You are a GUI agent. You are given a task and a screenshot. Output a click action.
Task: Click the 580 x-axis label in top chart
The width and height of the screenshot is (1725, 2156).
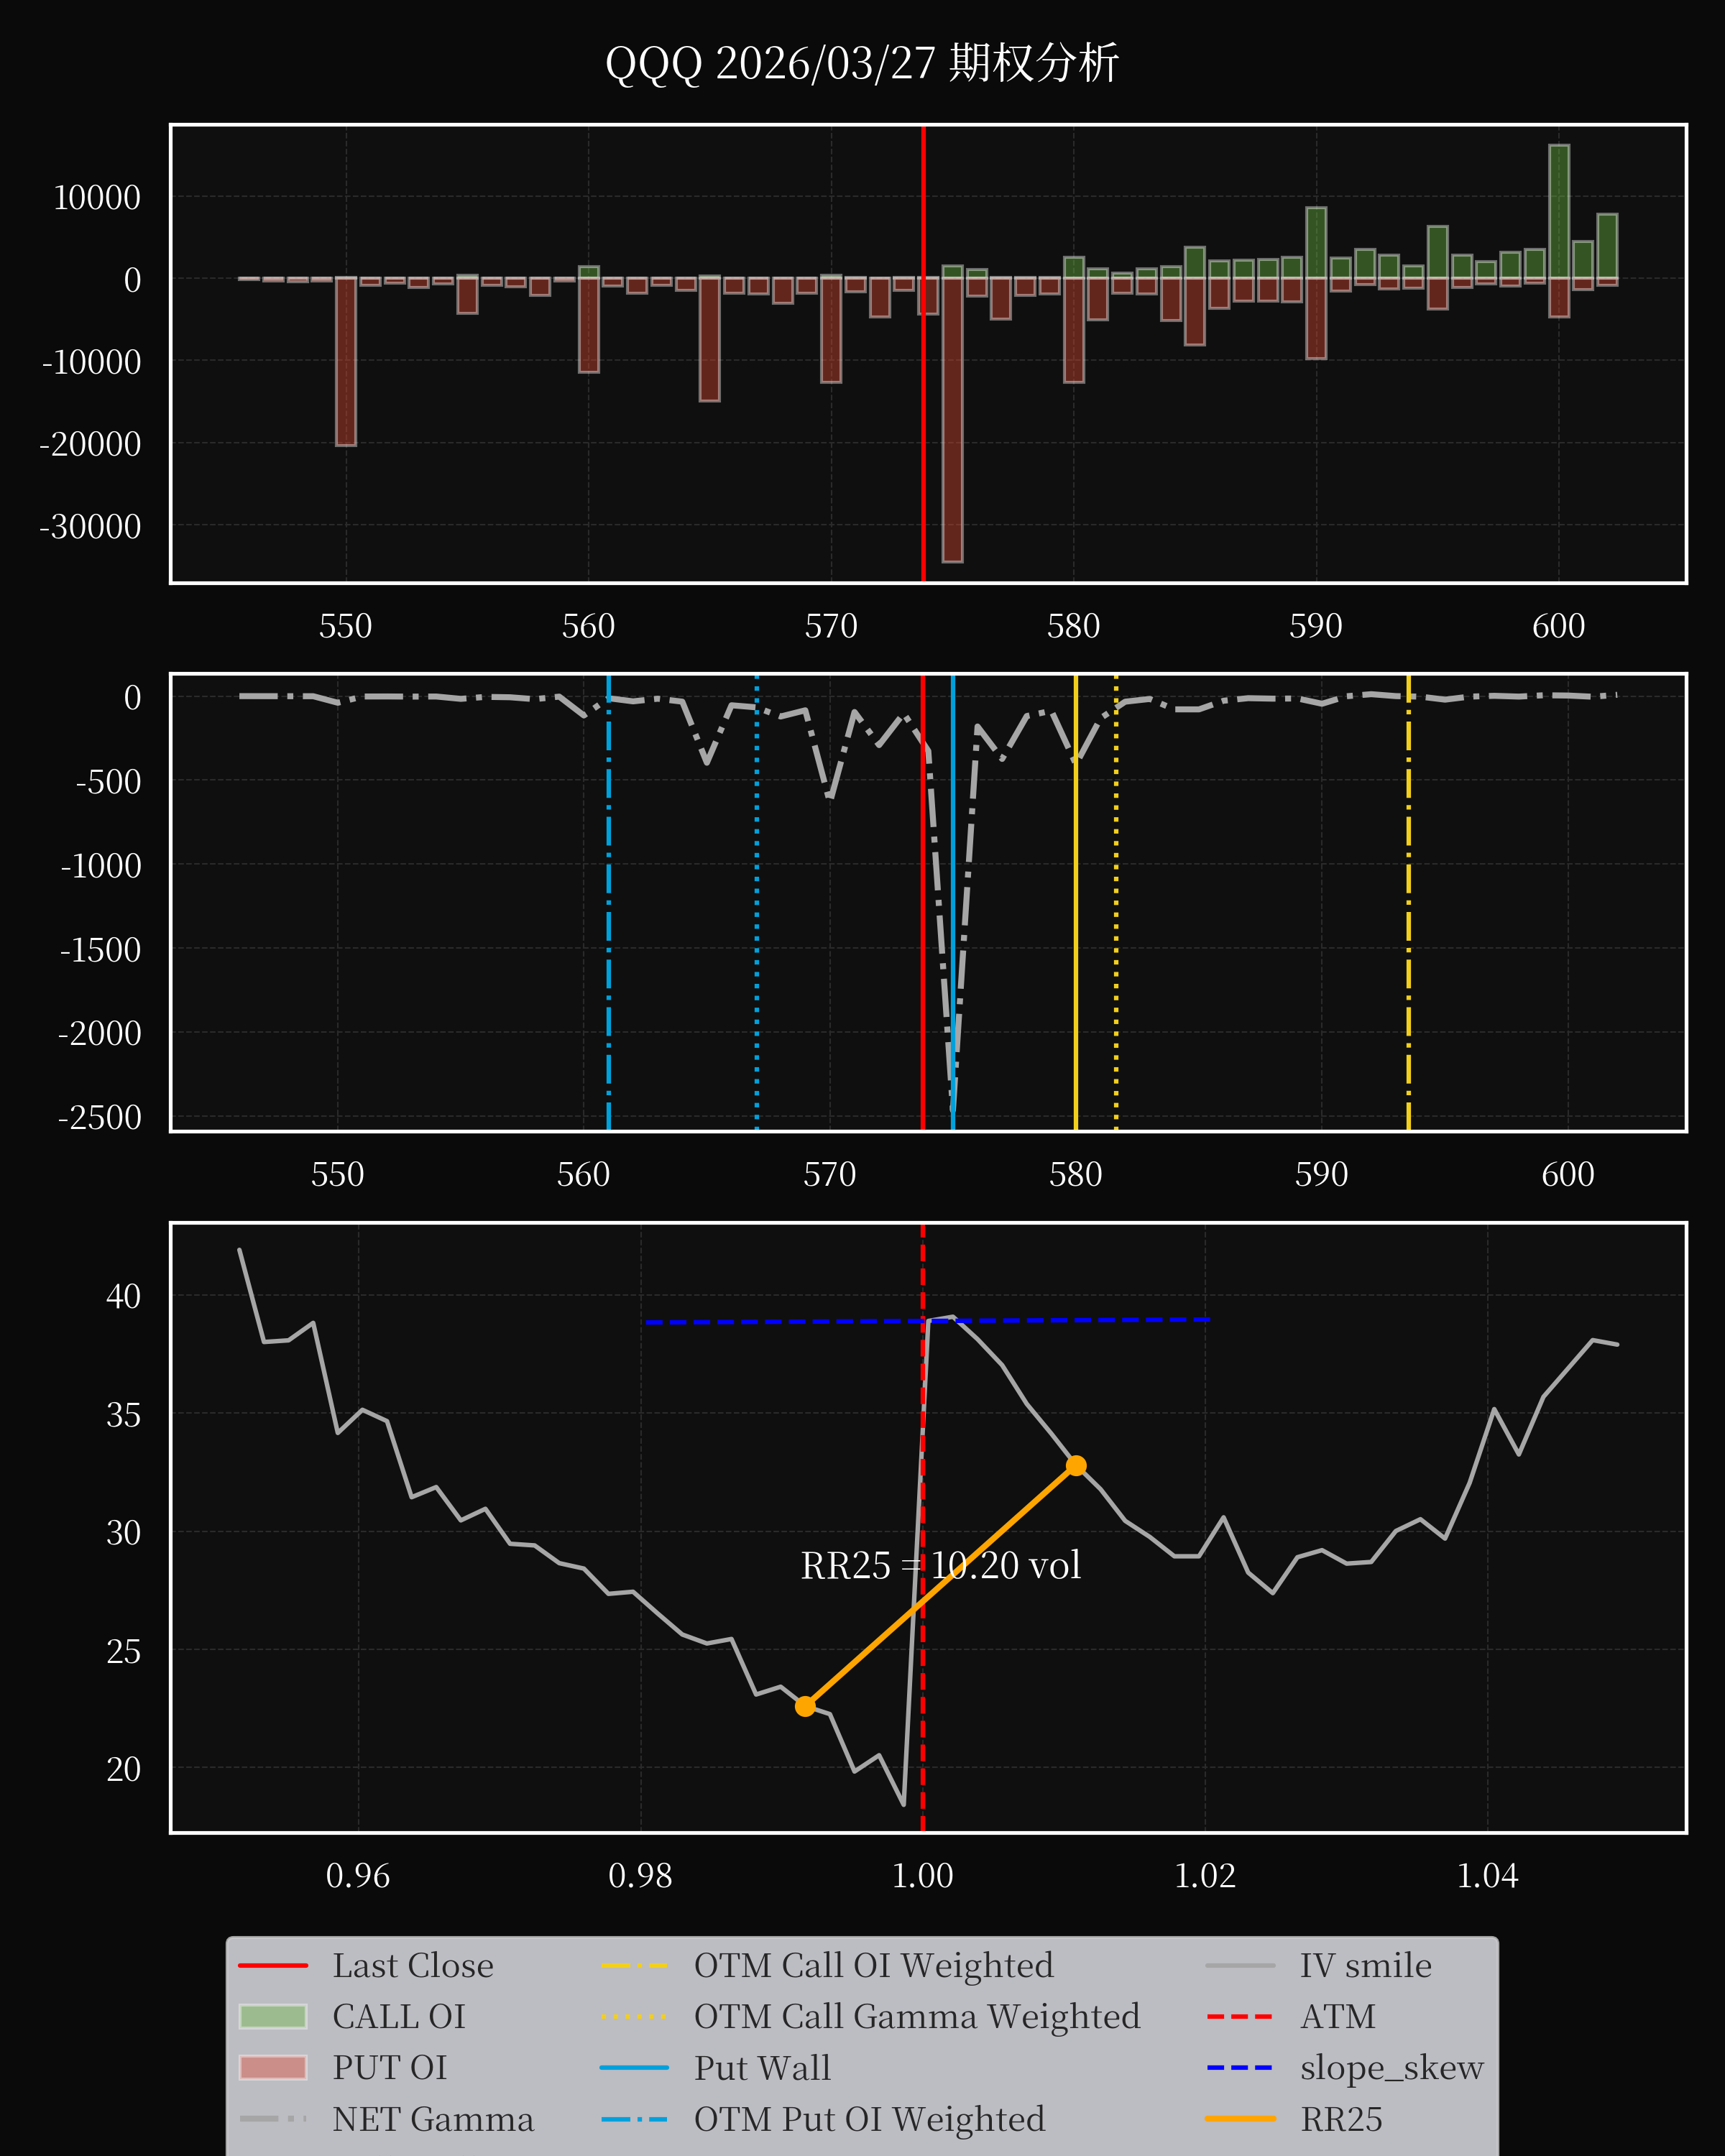[x=1073, y=626]
